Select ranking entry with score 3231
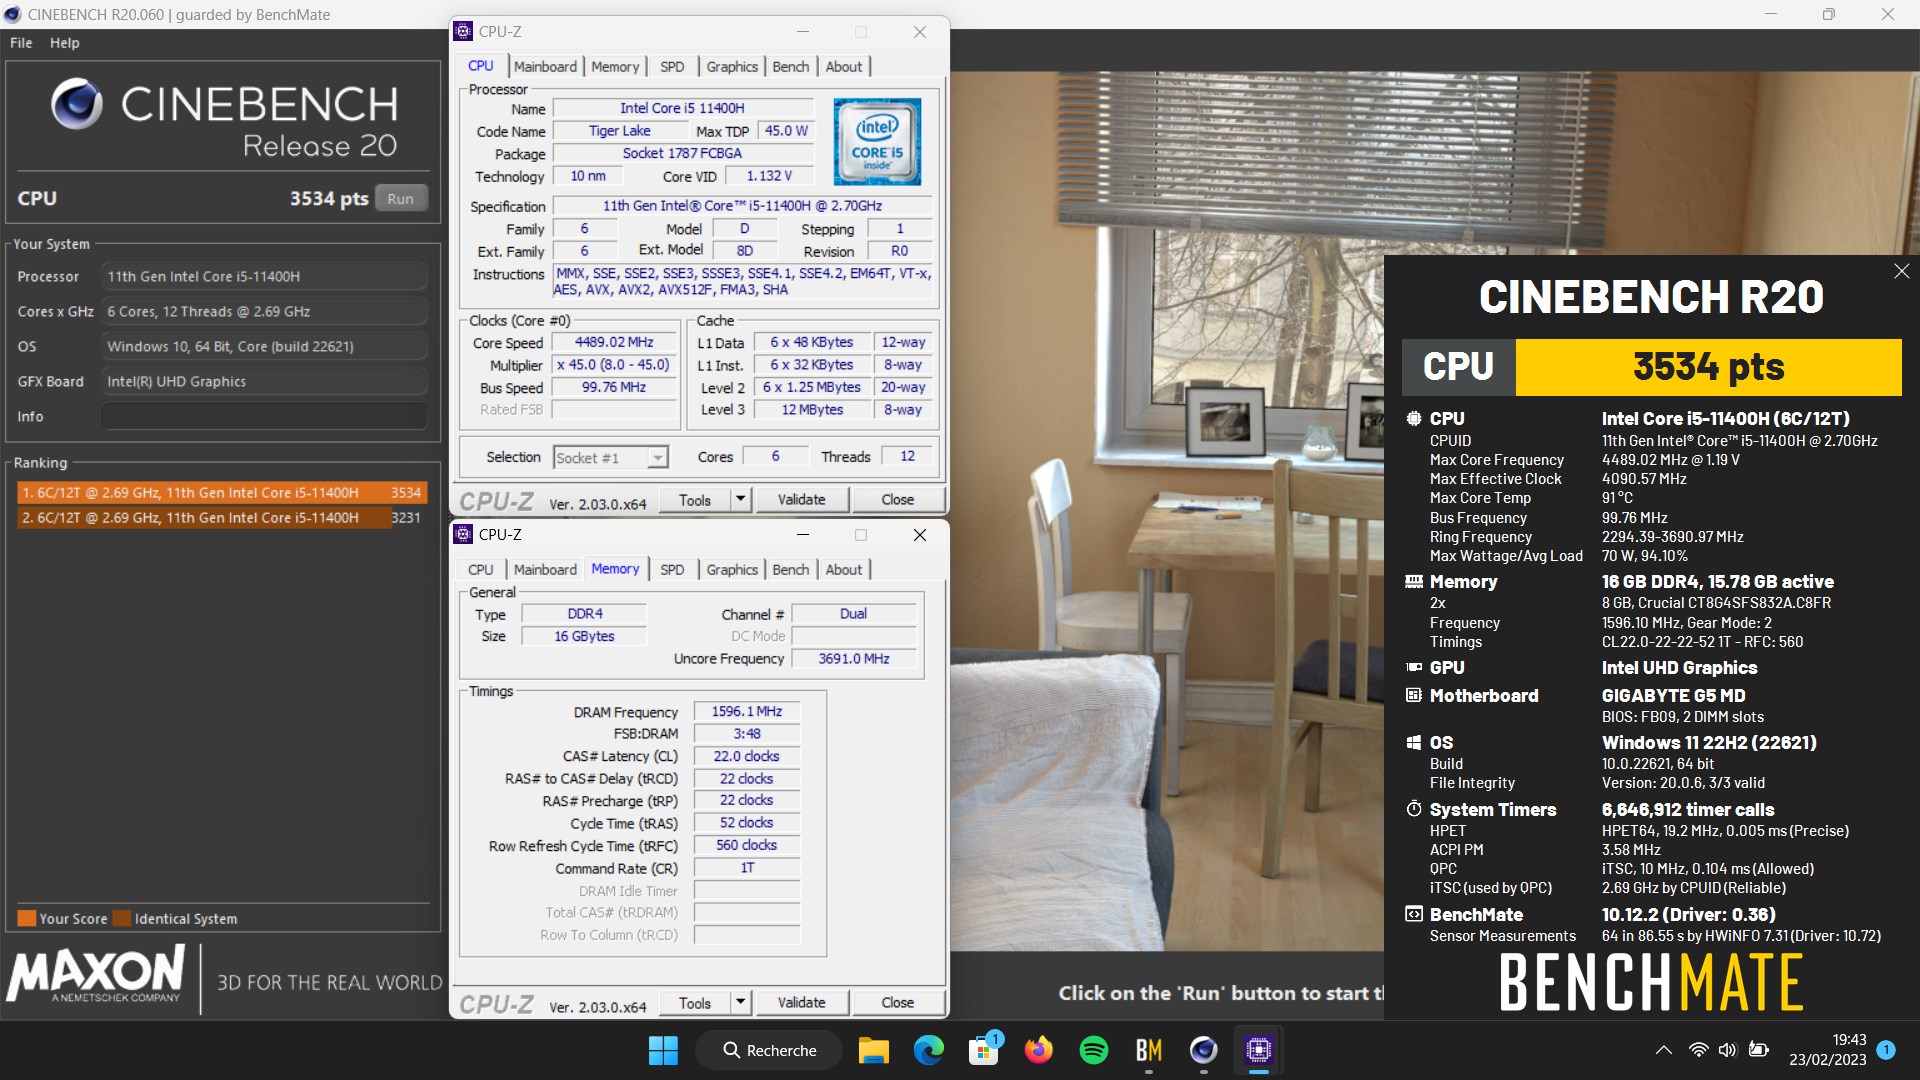1920x1080 pixels. (222, 517)
